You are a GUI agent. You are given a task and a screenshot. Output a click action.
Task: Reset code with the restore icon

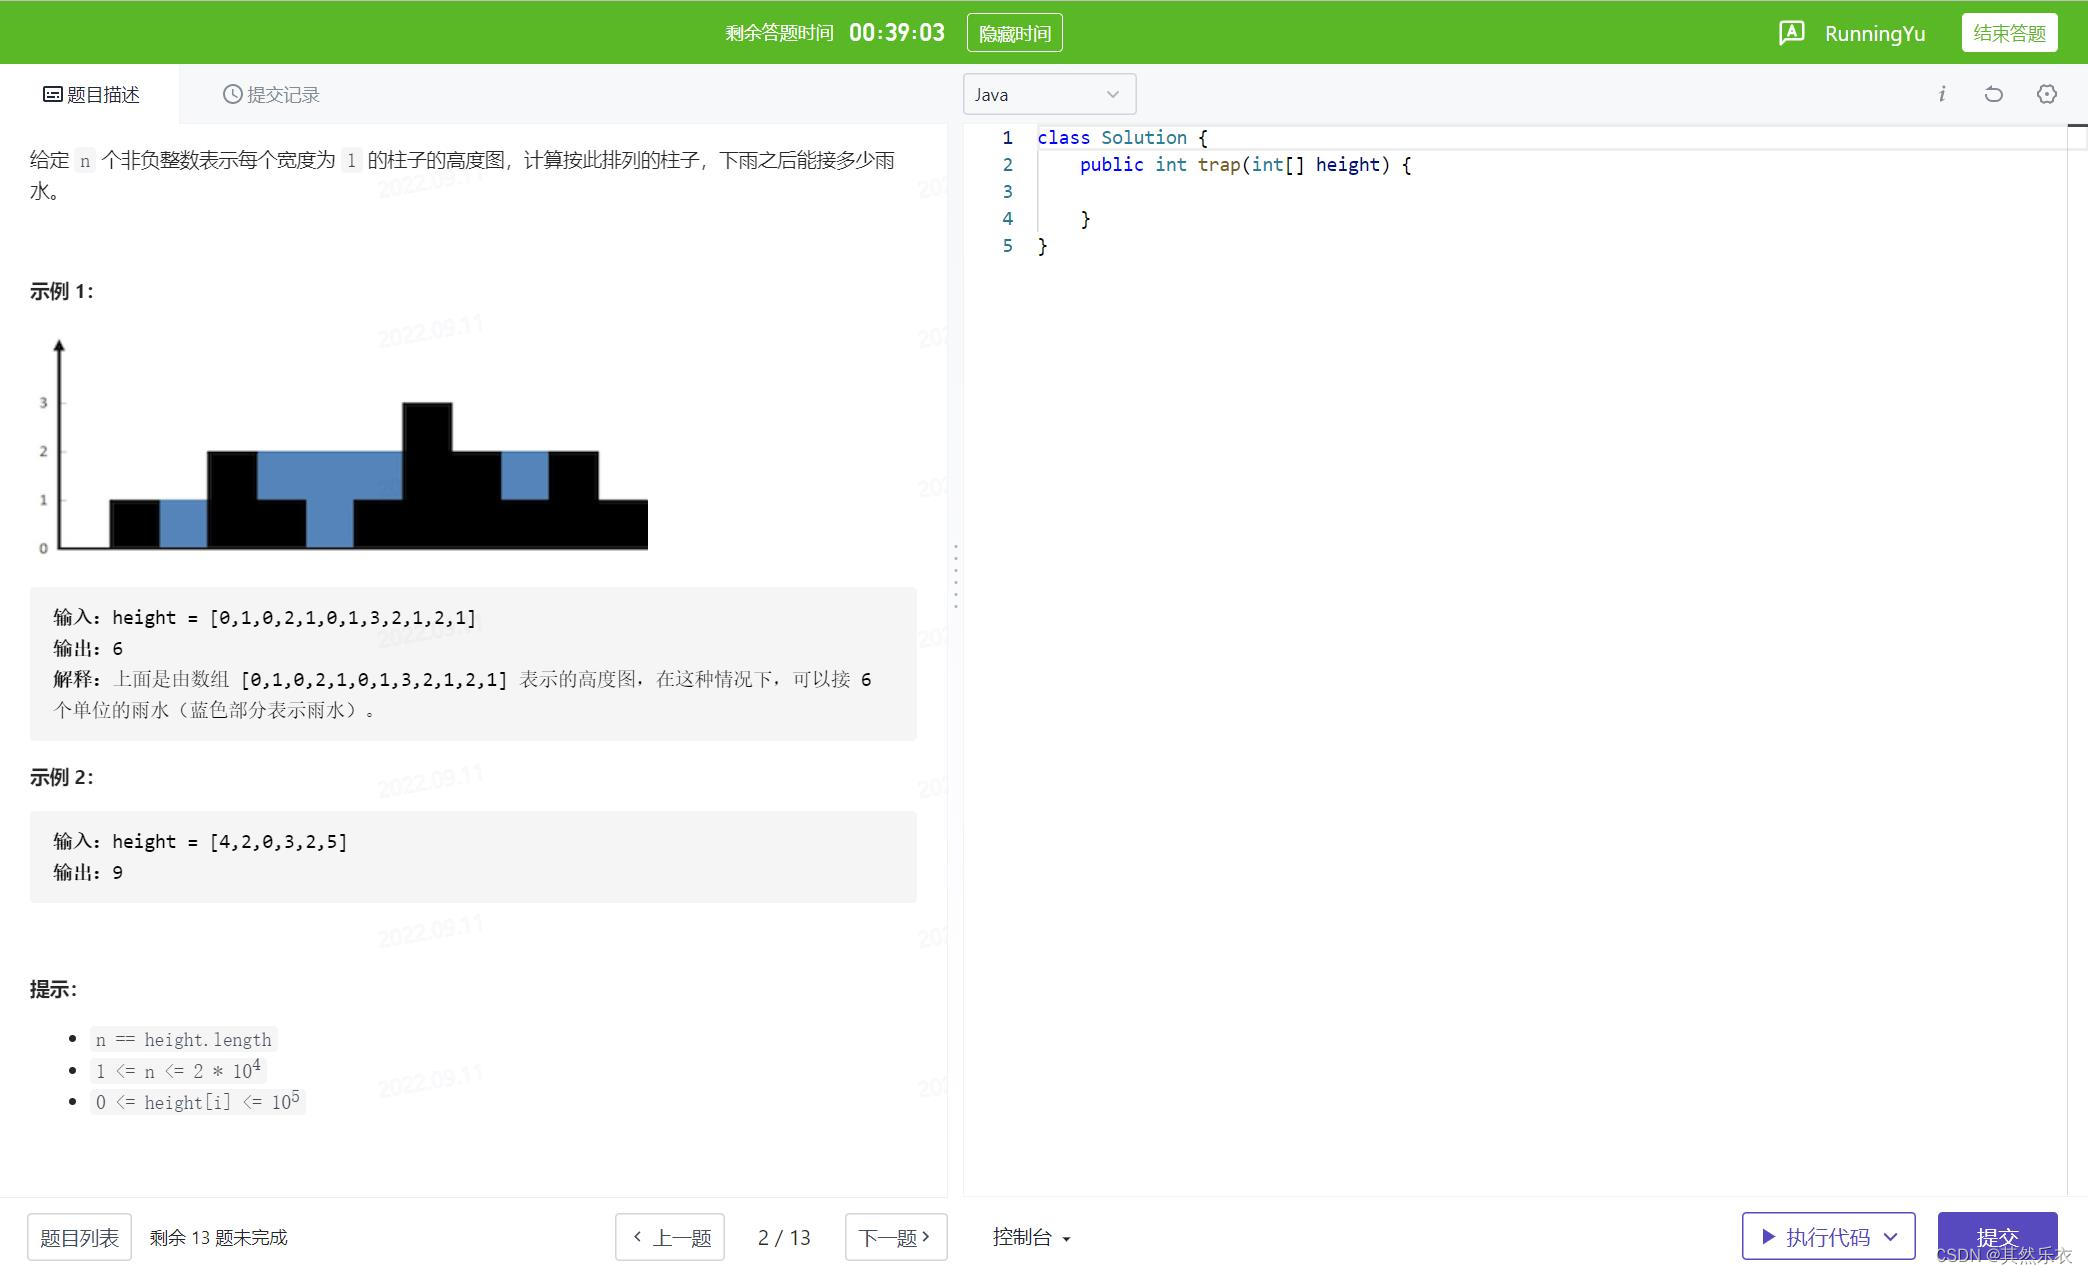tap(1993, 94)
